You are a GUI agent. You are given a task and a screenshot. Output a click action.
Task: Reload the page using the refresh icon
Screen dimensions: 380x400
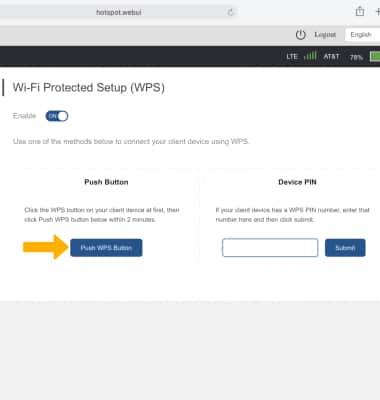[x=230, y=13]
